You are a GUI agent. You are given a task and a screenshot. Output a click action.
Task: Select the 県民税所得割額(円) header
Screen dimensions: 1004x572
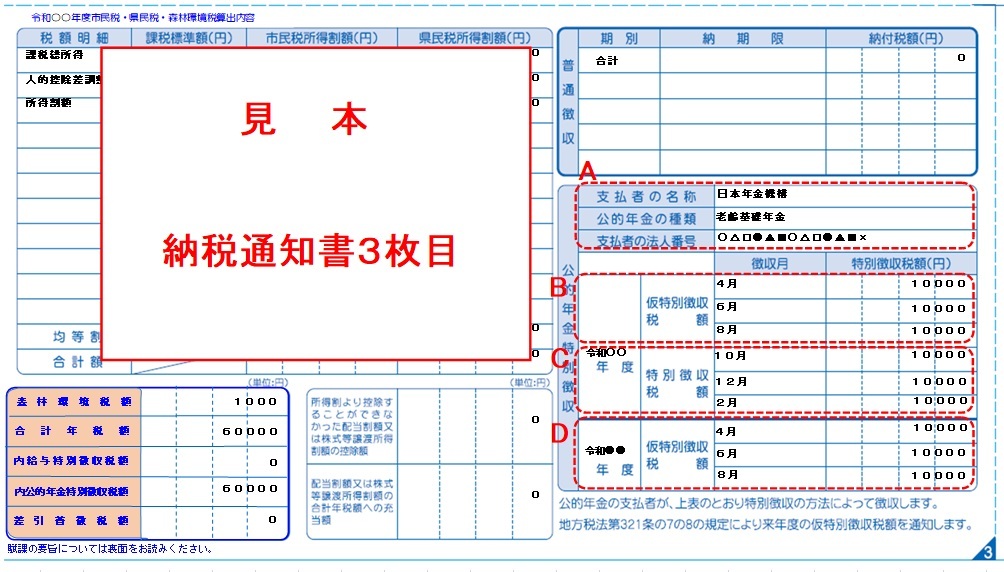coord(474,38)
